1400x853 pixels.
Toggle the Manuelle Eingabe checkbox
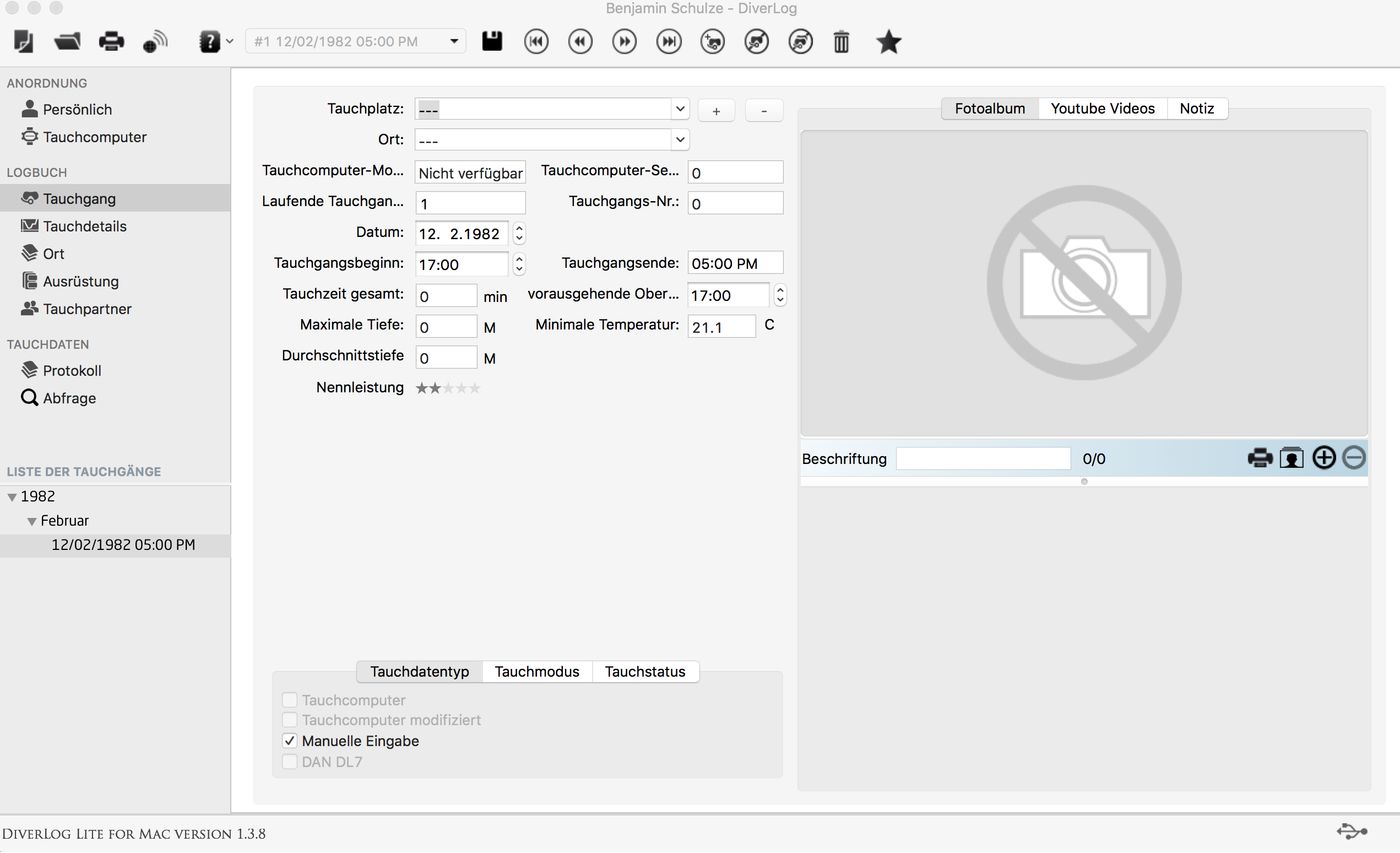click(290, 741)
